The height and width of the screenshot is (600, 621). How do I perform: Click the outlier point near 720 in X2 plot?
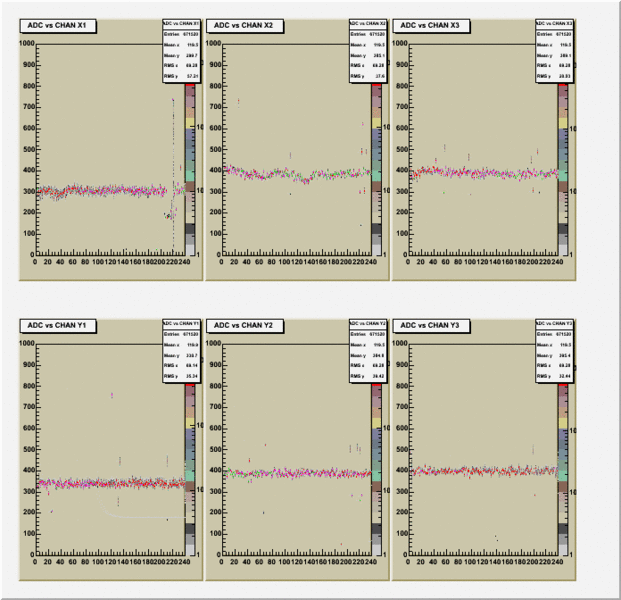pyautogui.click(x=238, y=102)
